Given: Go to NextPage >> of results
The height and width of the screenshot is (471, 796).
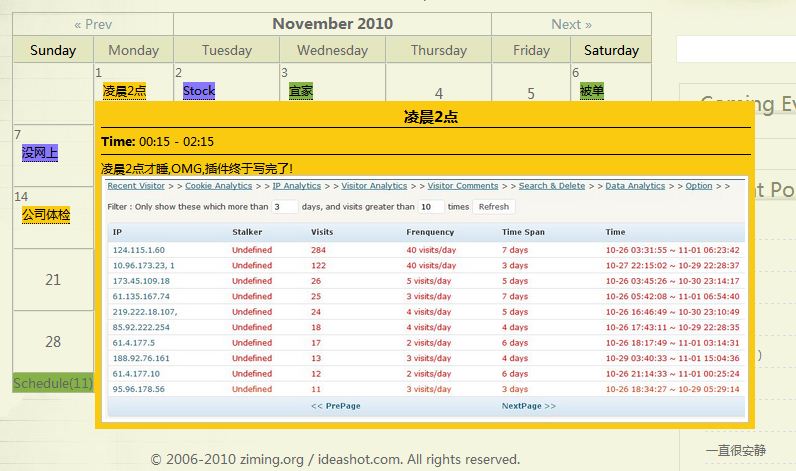Looking at the screenshot, I should click(x=528, y=406).
